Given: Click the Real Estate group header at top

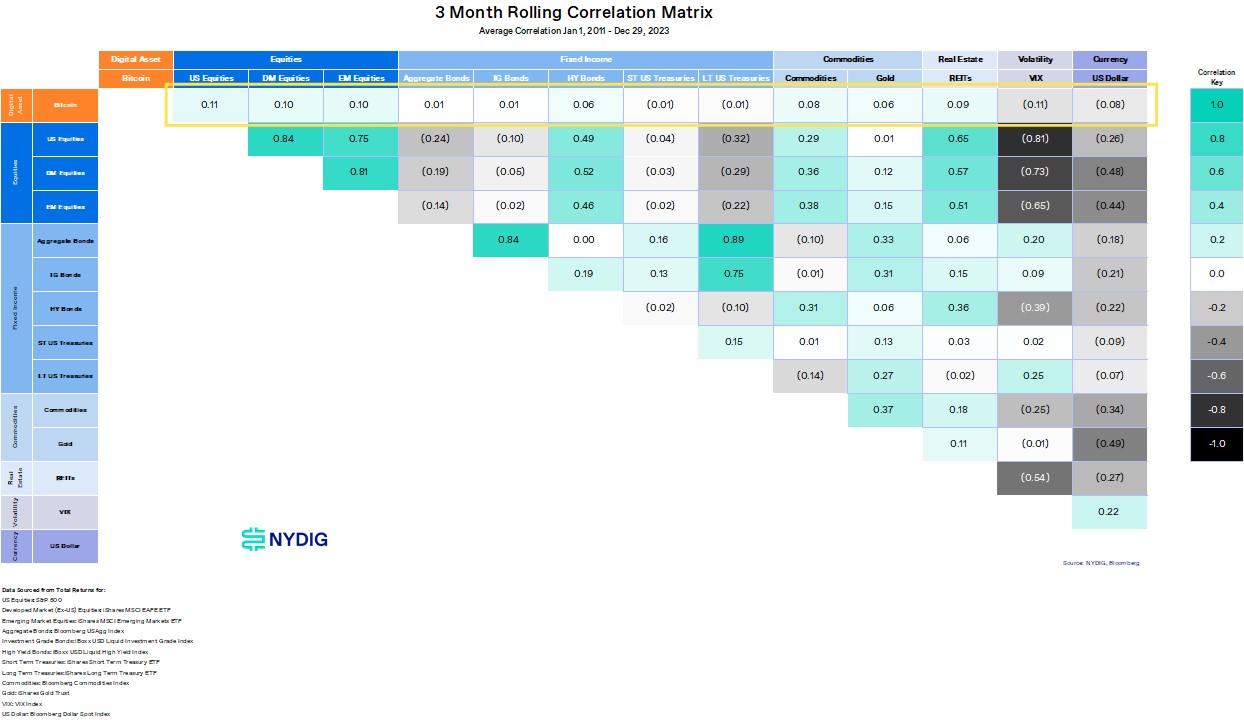Looking at the screenshot, I should pyautogui.click(x=960, y=59).
